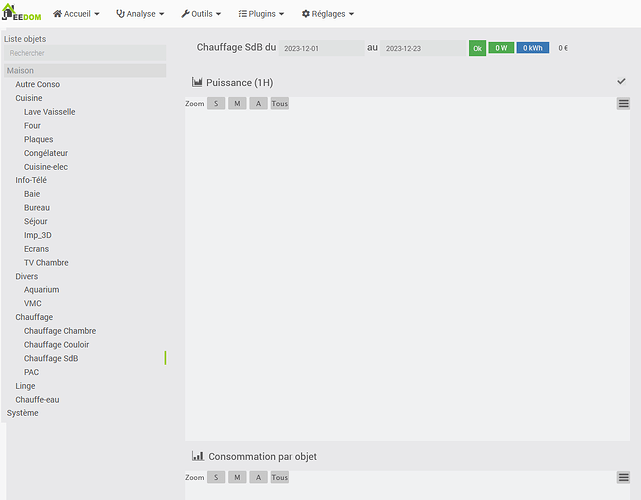Select Lave Vaisselle object
The height and width of the screenshot is (500, 641).
(x=49, y=112)
